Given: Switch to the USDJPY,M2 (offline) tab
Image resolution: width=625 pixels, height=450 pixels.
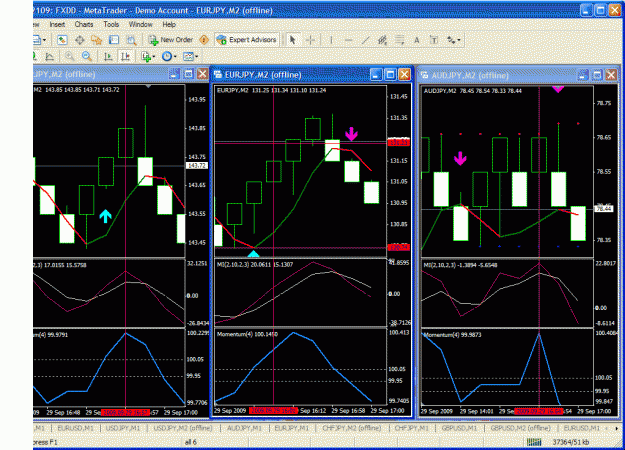Looking at the screenshot, I should pyautogui.click(x=183, y=428).
